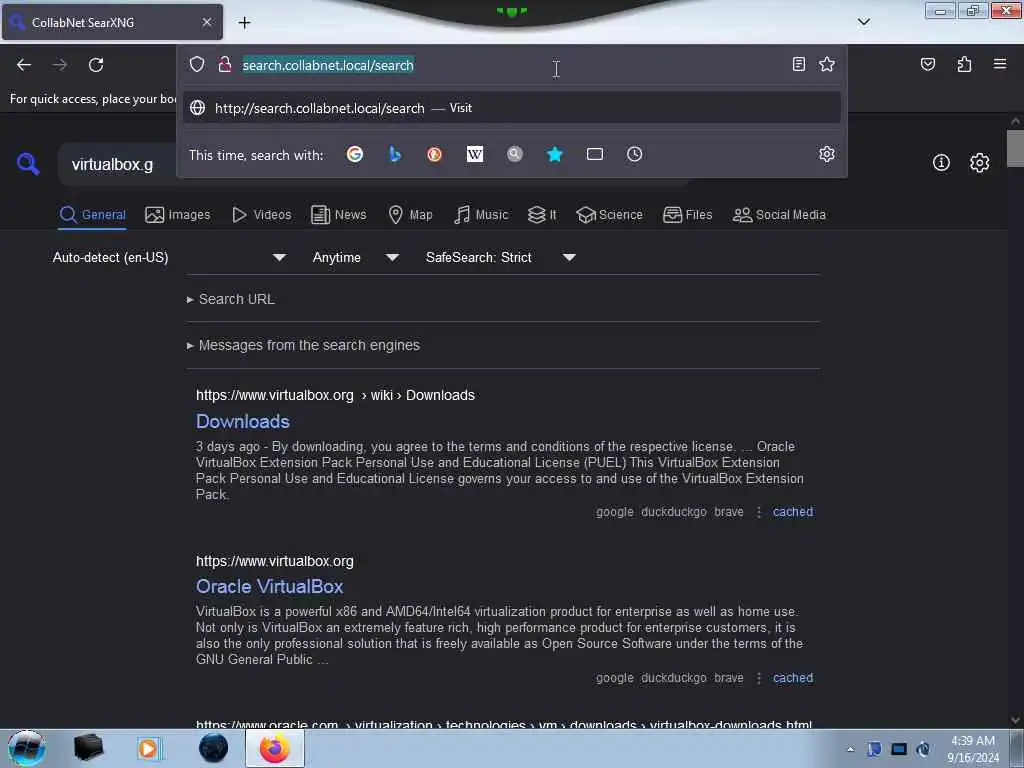Bookmark this page with the star icon
The width and height of the screenshot is (1024, 768).
click(x=827, y=64)
